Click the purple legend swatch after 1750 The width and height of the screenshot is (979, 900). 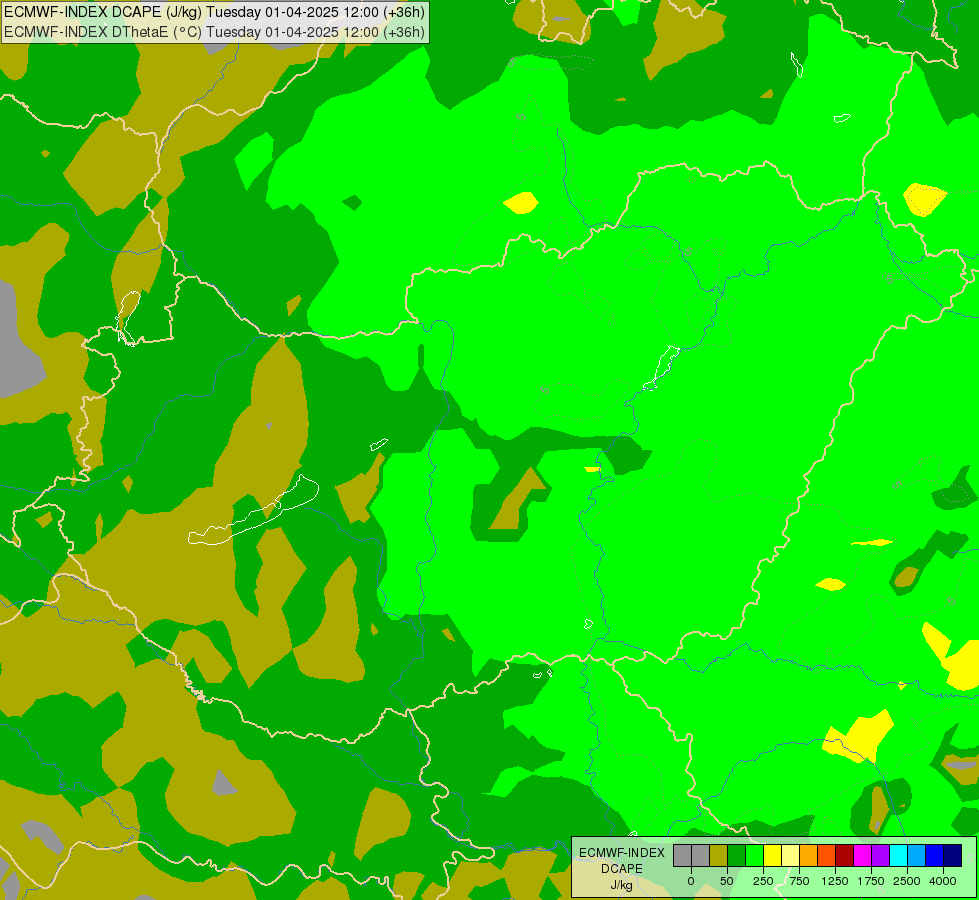pos(880,856)
